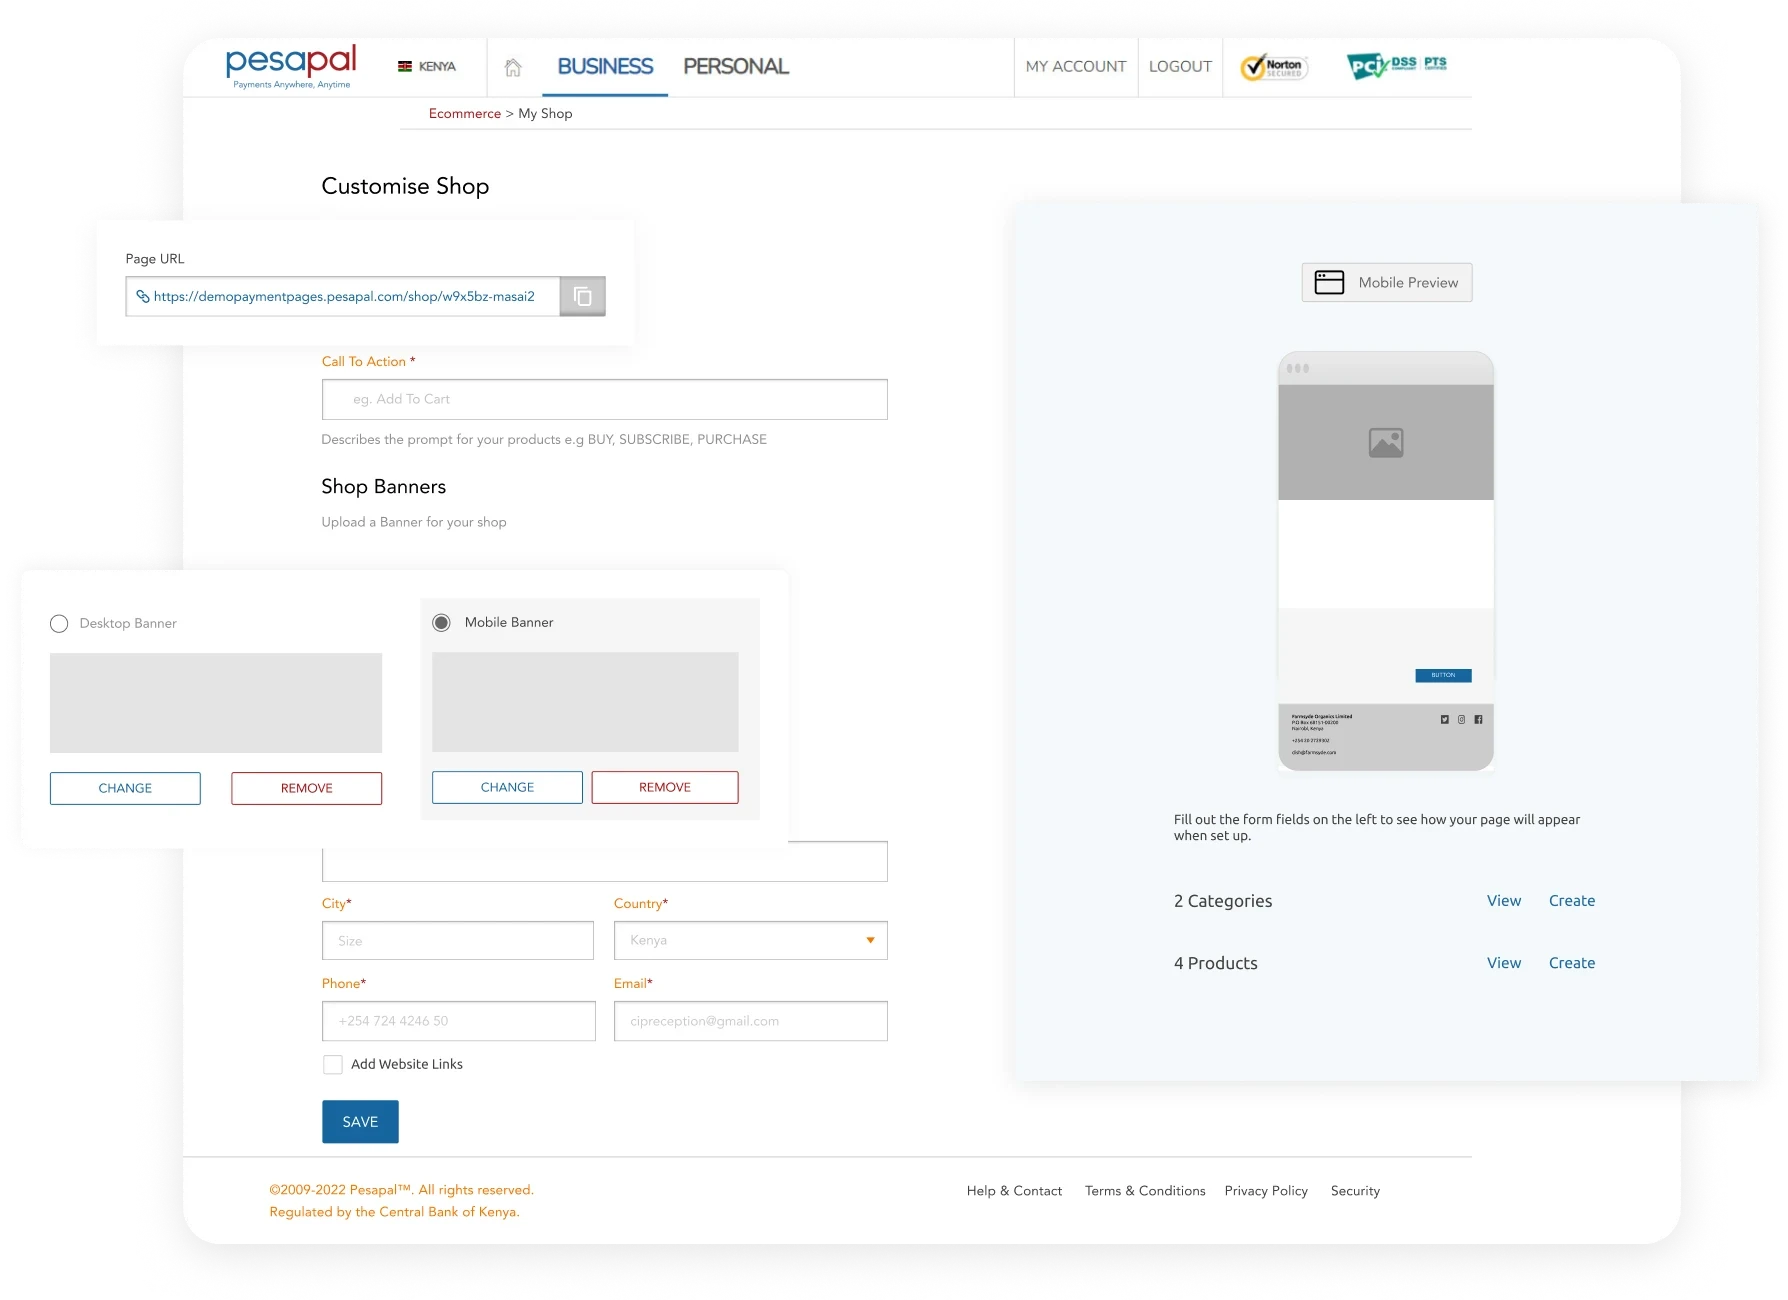This screenshot has width=1788, height=1300.
Task: Click the Mobile Preview window icon
Action: (1329, 283)
